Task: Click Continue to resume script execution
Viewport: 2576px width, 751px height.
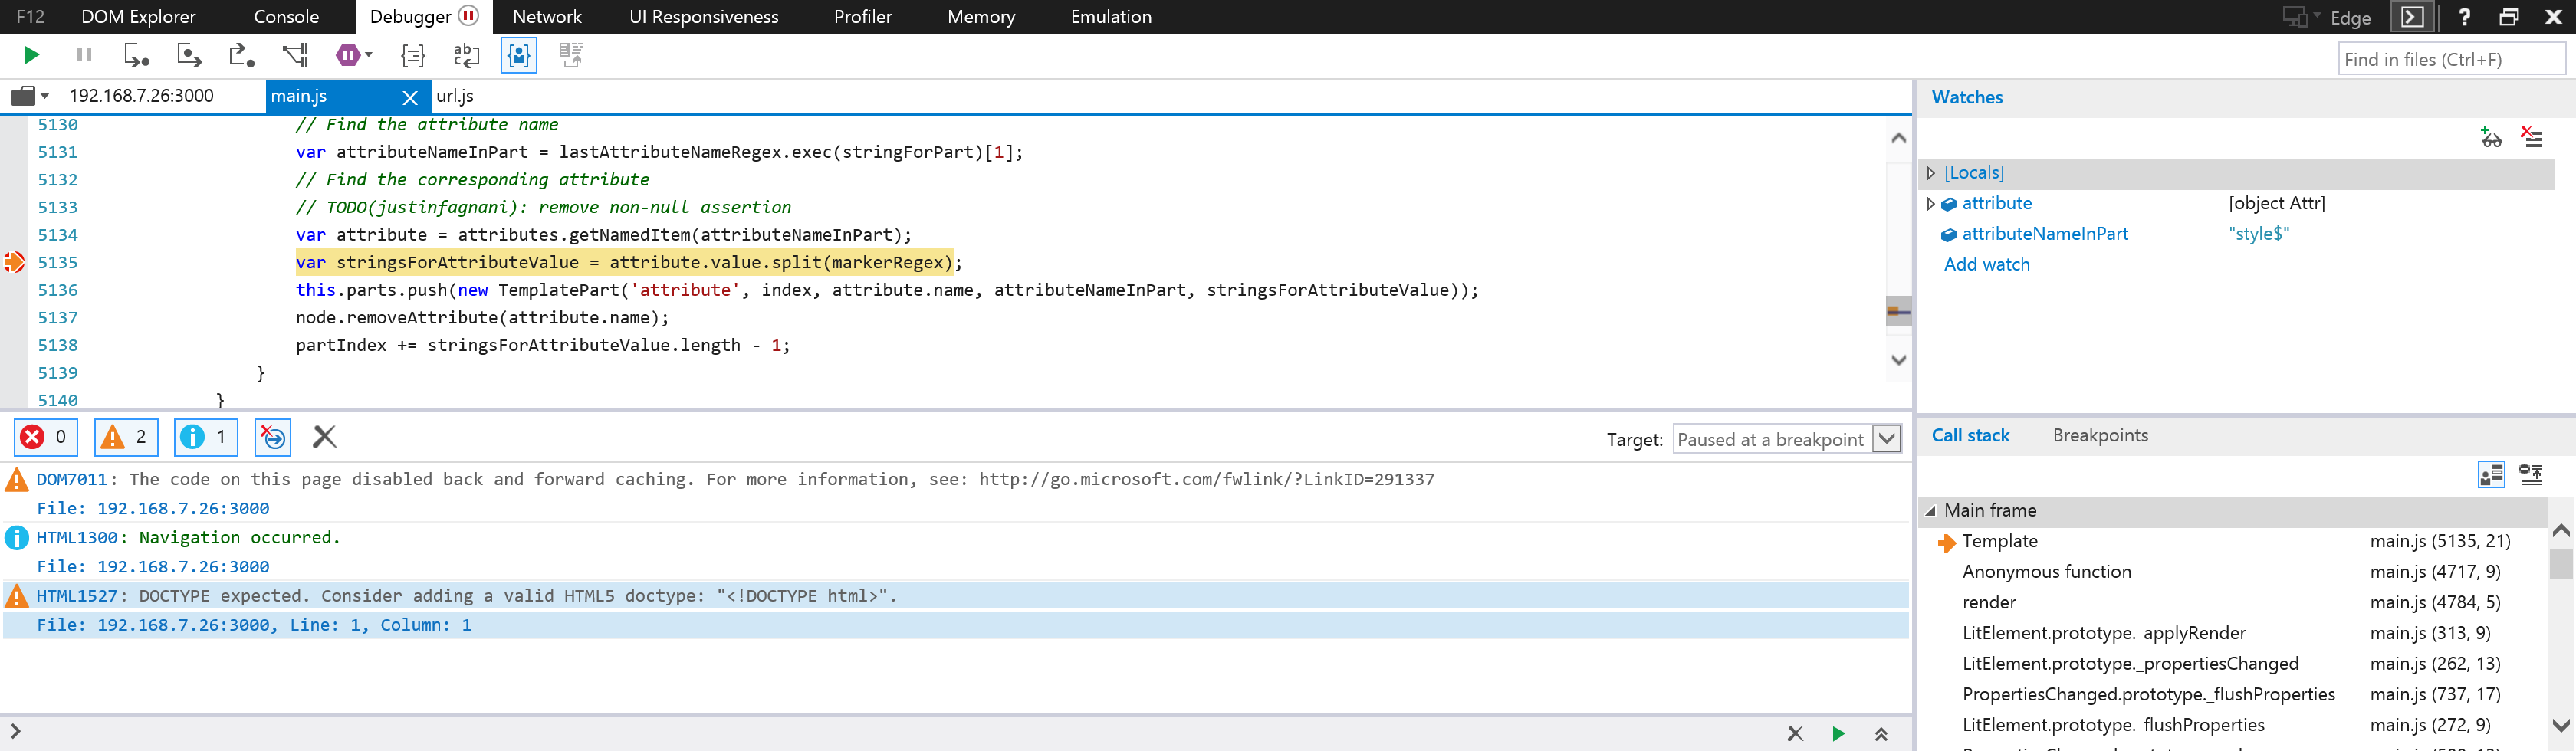Action: 30,55
